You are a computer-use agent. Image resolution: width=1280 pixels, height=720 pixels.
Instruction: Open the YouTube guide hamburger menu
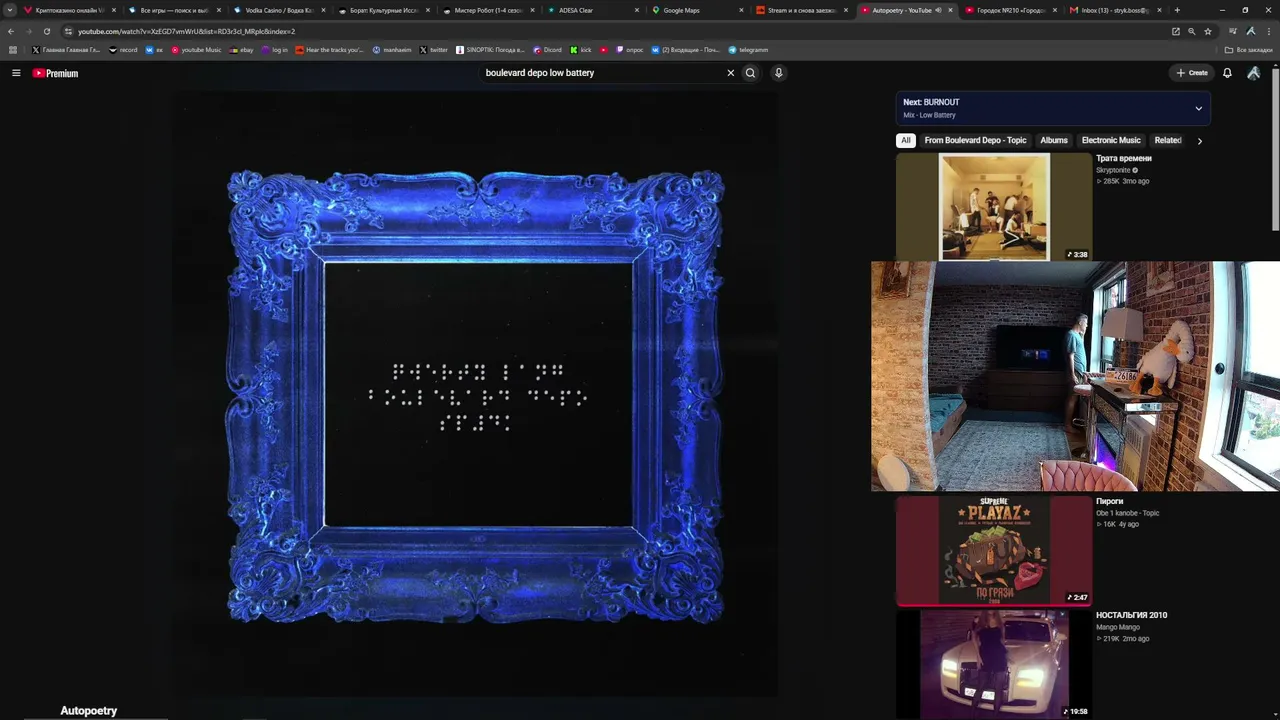[x=16, y=73]
